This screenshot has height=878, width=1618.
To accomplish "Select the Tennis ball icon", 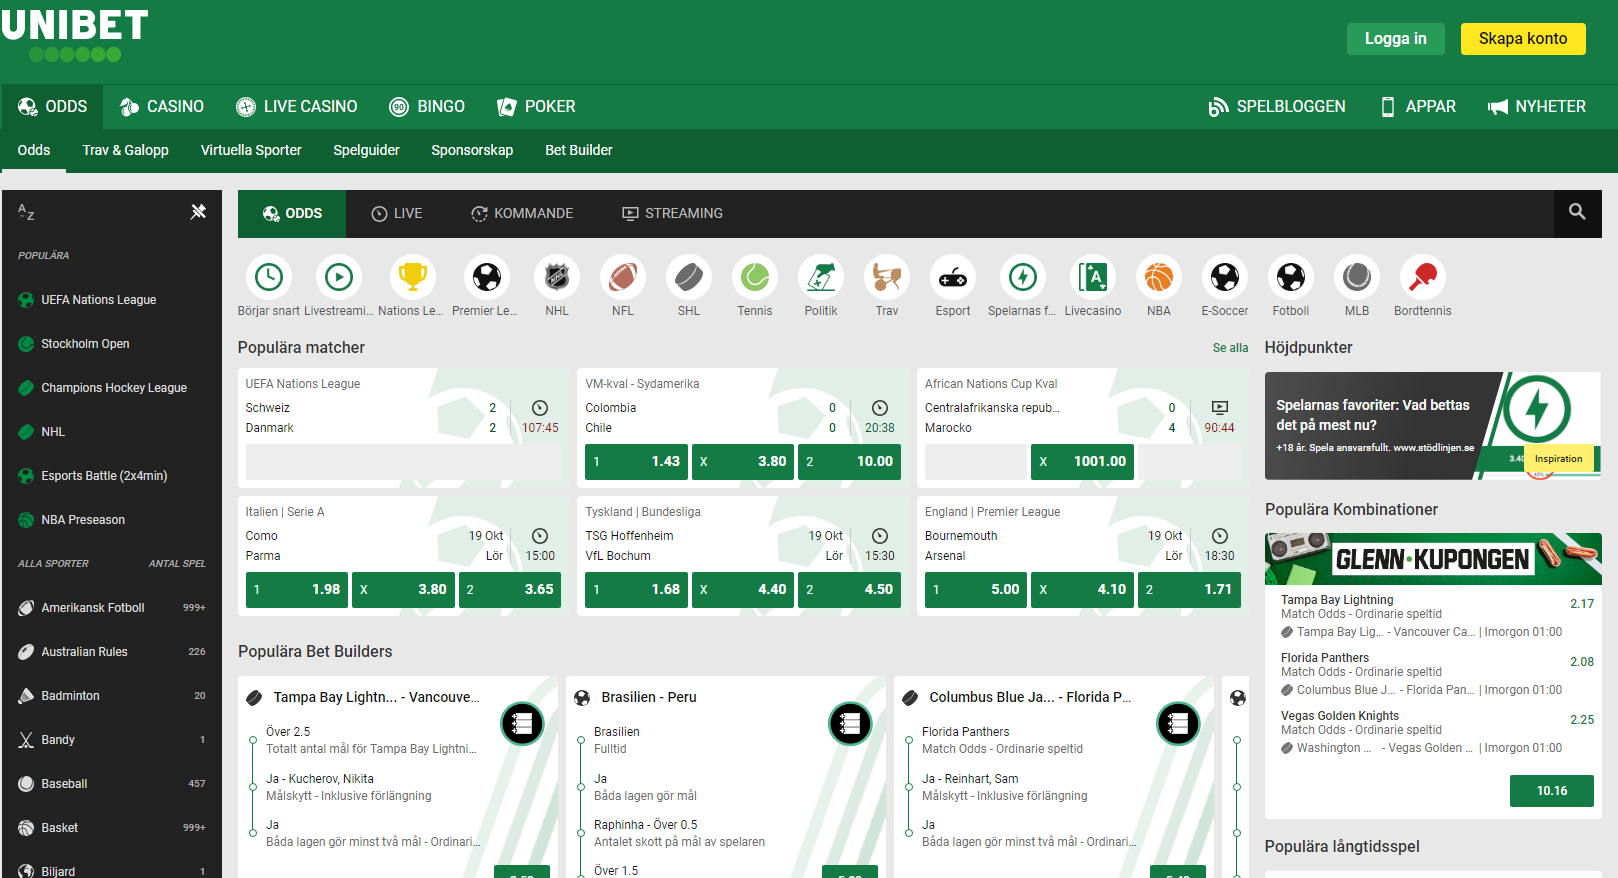I will pyautogui.click(x=755, y=277).
